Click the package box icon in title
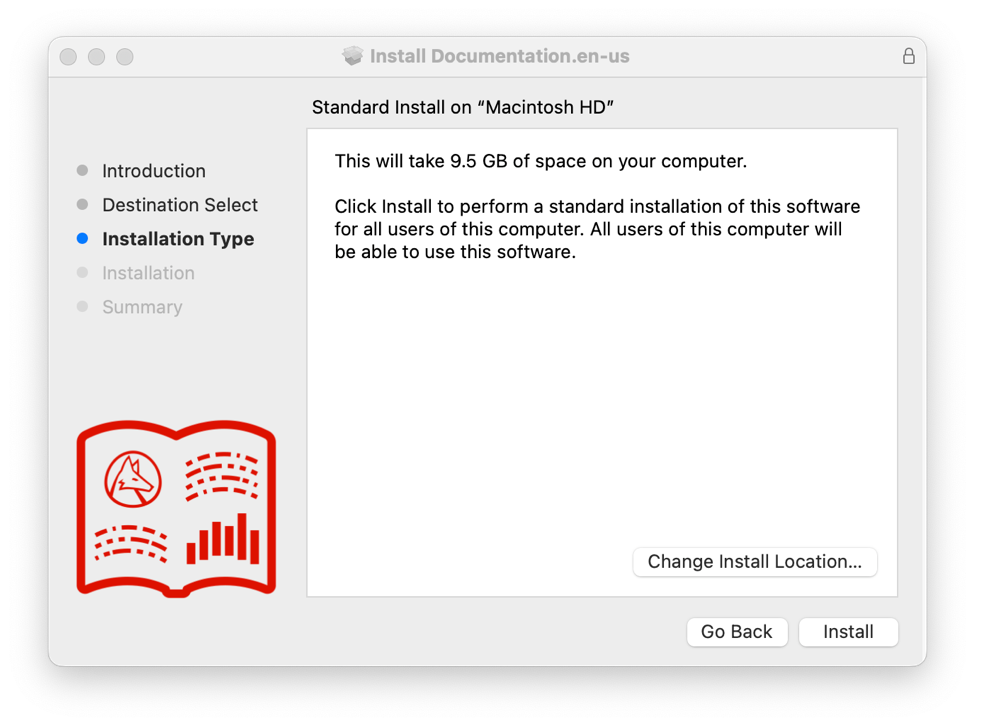The width and height of the screenshot is (992, 726). 352,56
